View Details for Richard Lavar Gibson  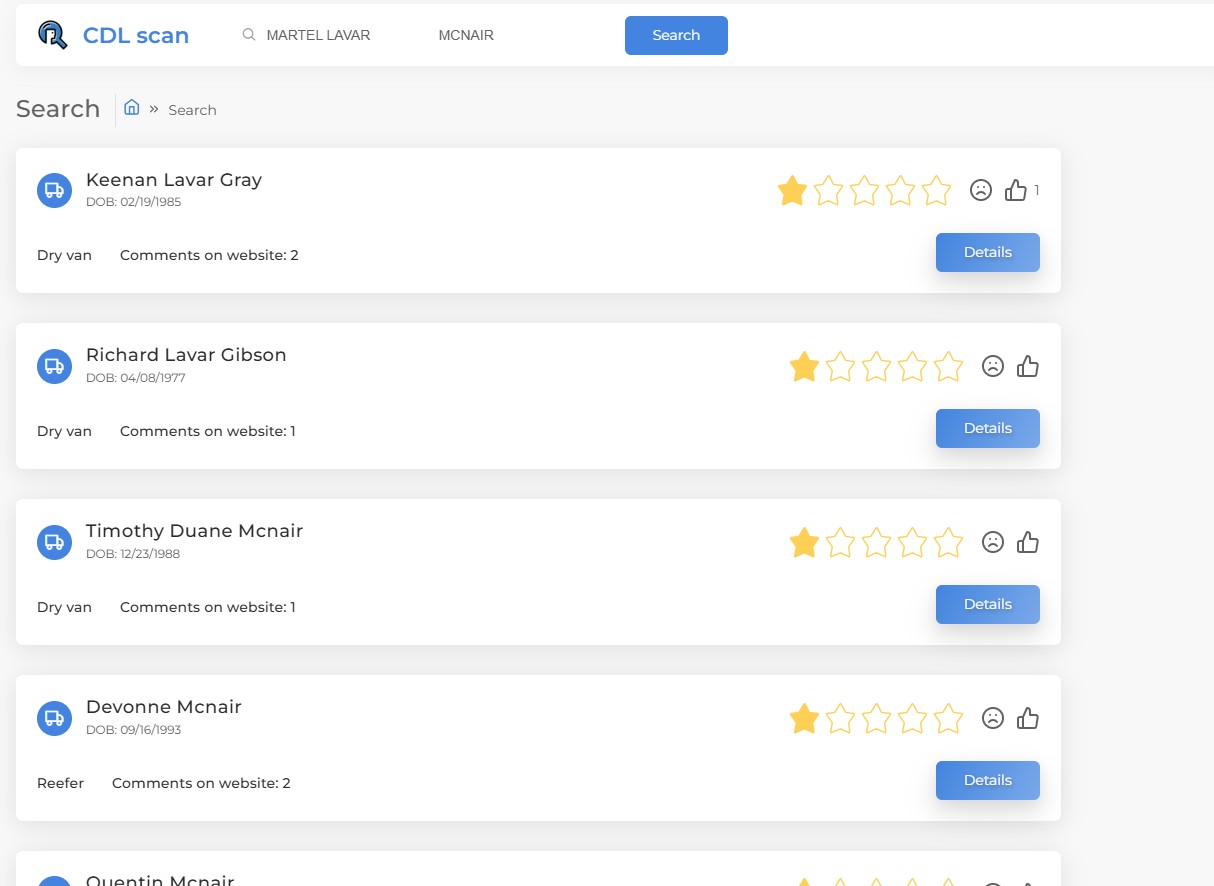click(x=987, y=428)
